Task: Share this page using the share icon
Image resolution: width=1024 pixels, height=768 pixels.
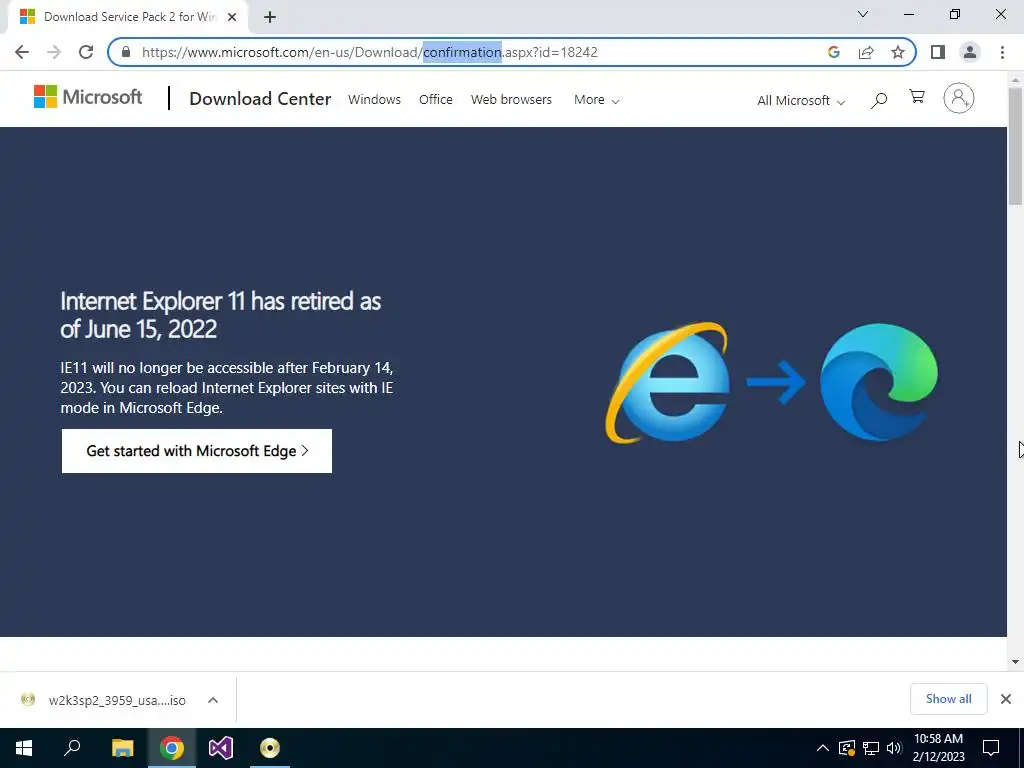Action: [866, 52]
